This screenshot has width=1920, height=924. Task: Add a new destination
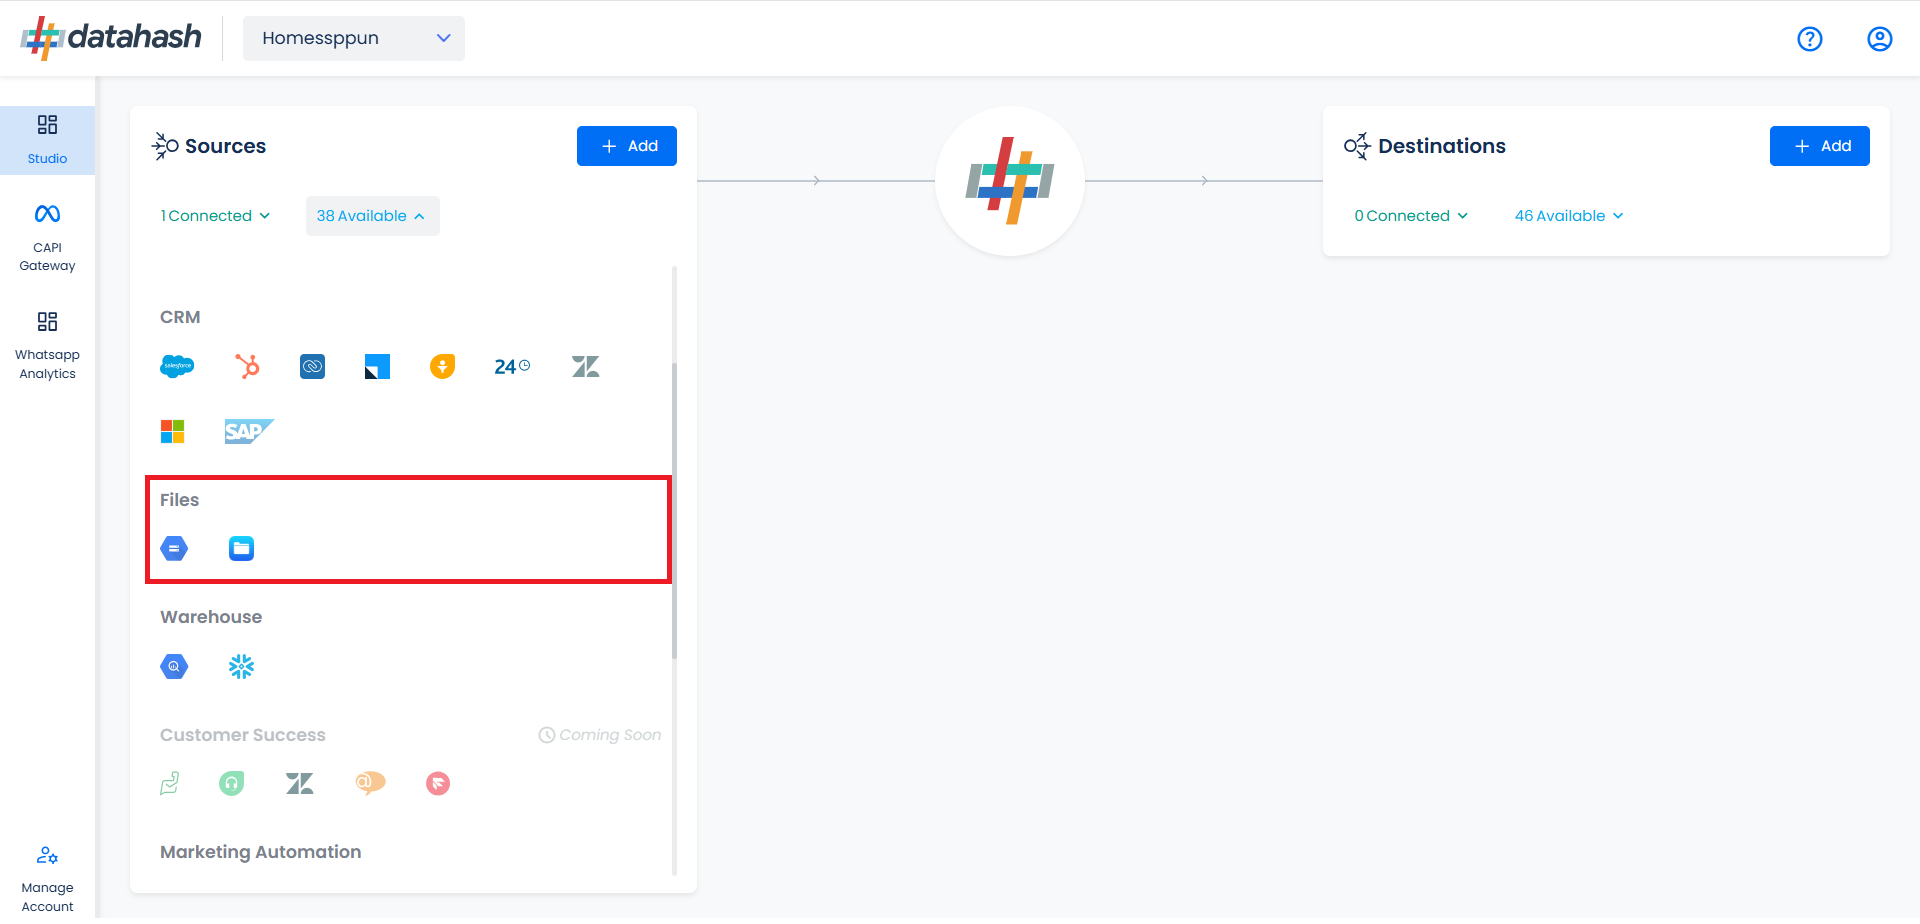point(1820,146)
